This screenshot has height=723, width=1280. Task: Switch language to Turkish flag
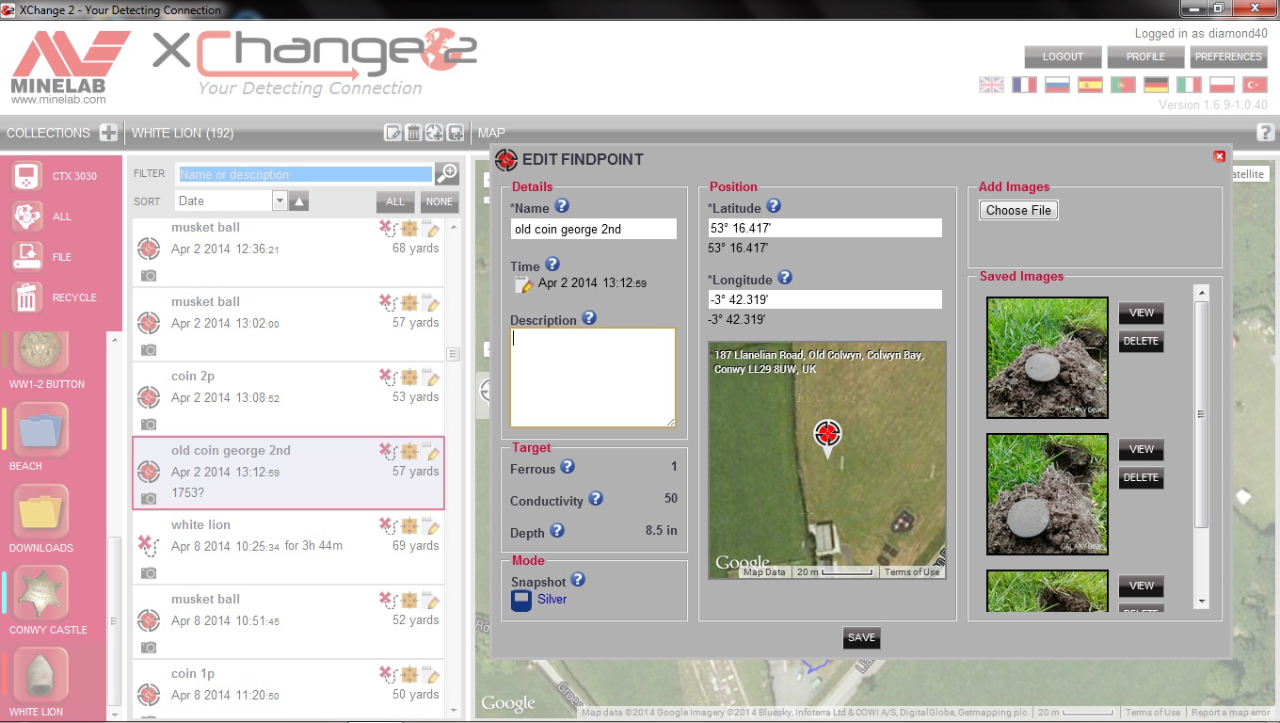click(1254, 85)
